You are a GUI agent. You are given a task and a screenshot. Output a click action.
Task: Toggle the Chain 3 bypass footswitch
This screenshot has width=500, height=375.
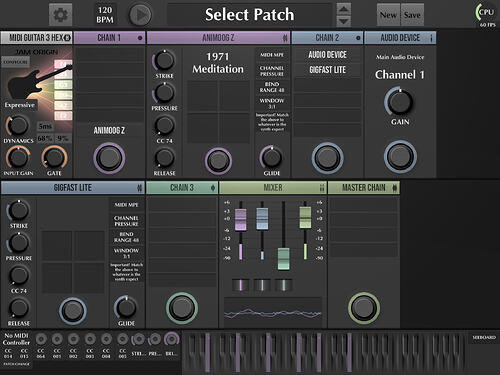182,308
